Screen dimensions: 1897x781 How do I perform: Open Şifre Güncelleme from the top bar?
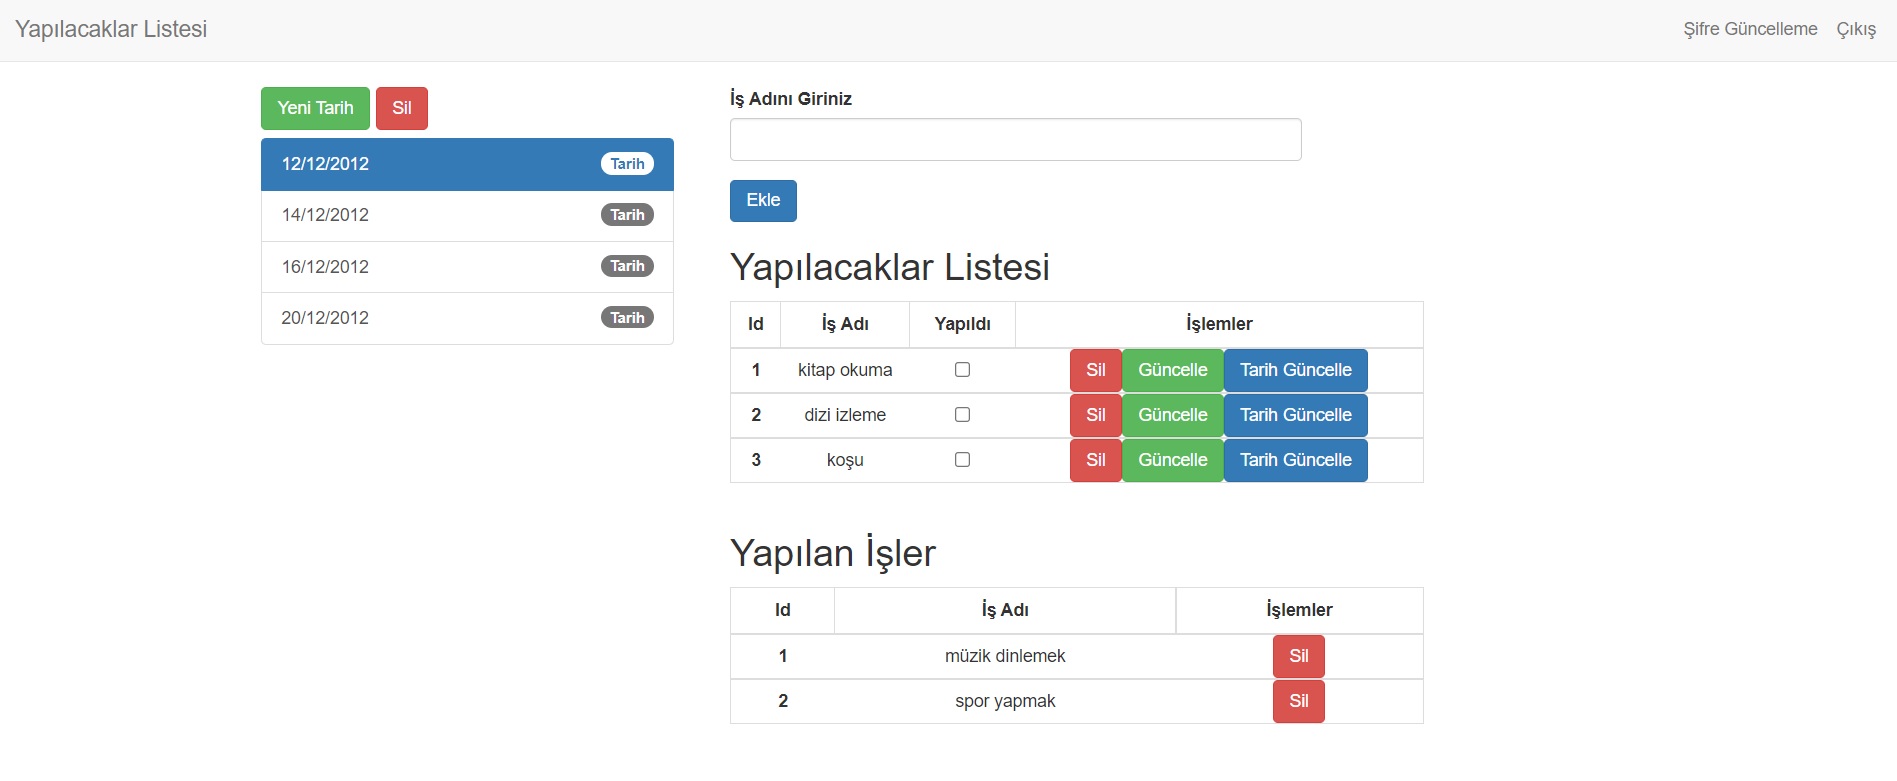(1749, 29)
